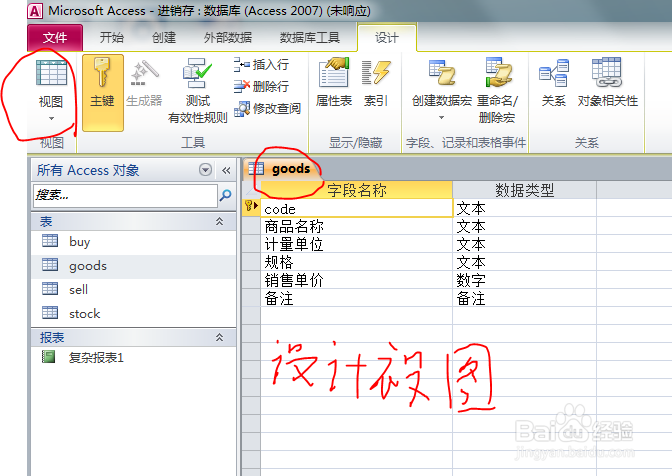Select the goods table in navigation
This screenshot has height=476, width=672.
[134, 266]
